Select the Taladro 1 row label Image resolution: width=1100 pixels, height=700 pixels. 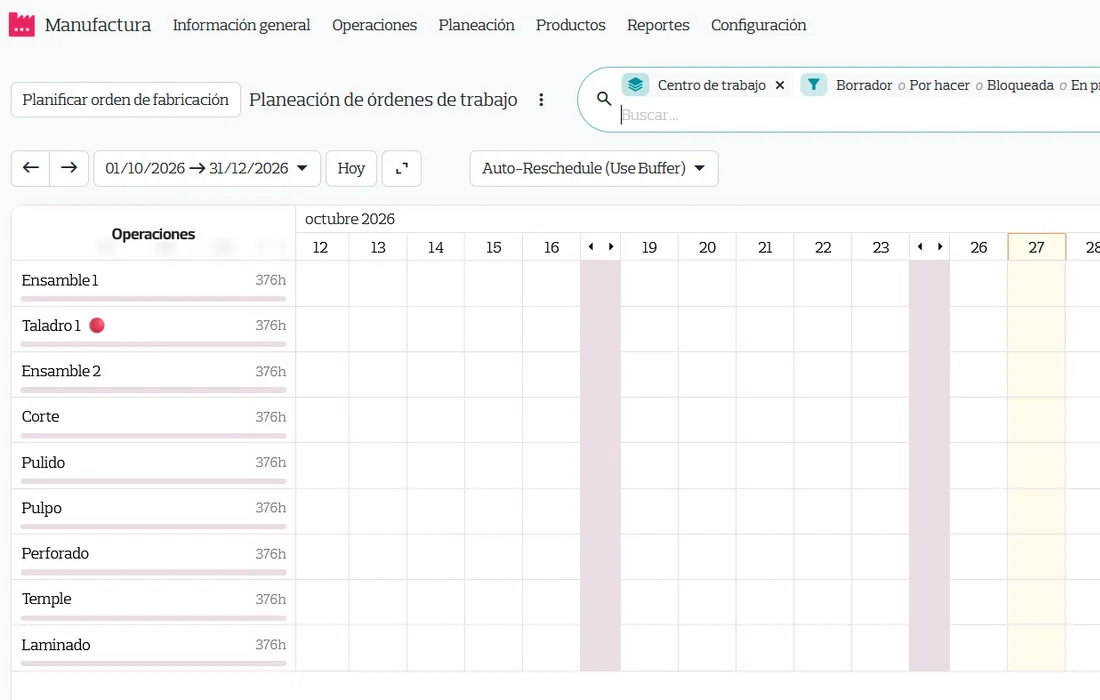pos(51,325)
